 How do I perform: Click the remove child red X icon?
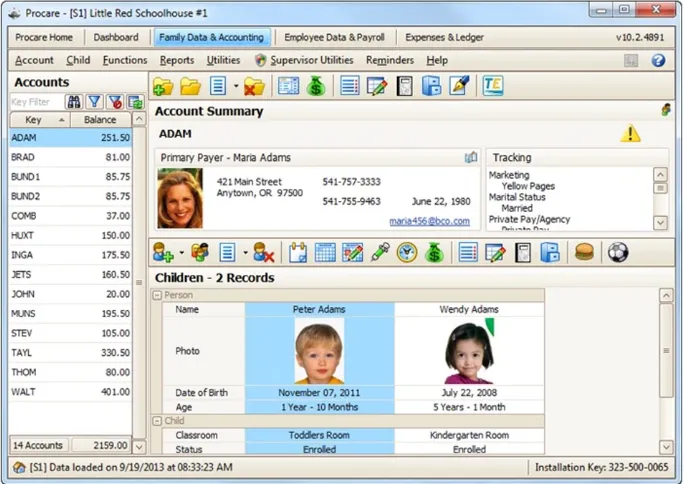(263, 252)
